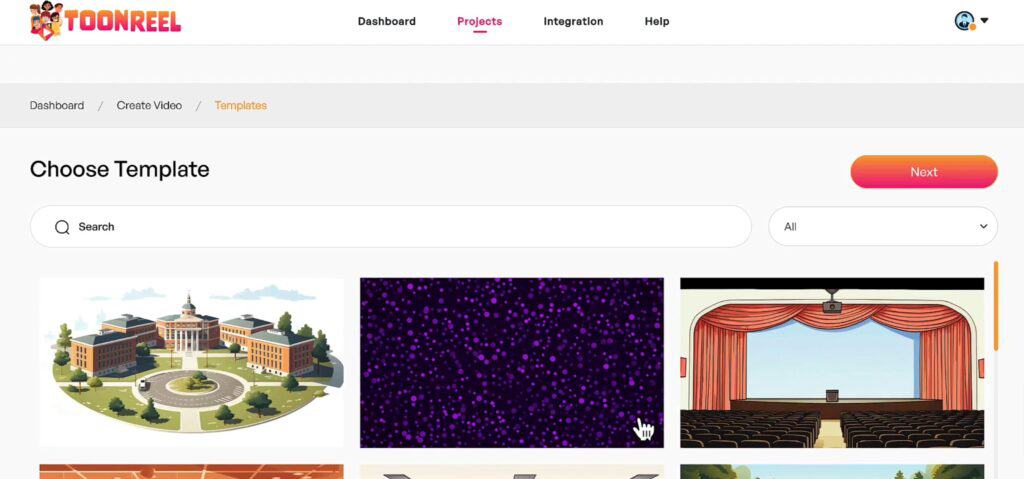Select the partially visible orange template

(x=191, y=472)
